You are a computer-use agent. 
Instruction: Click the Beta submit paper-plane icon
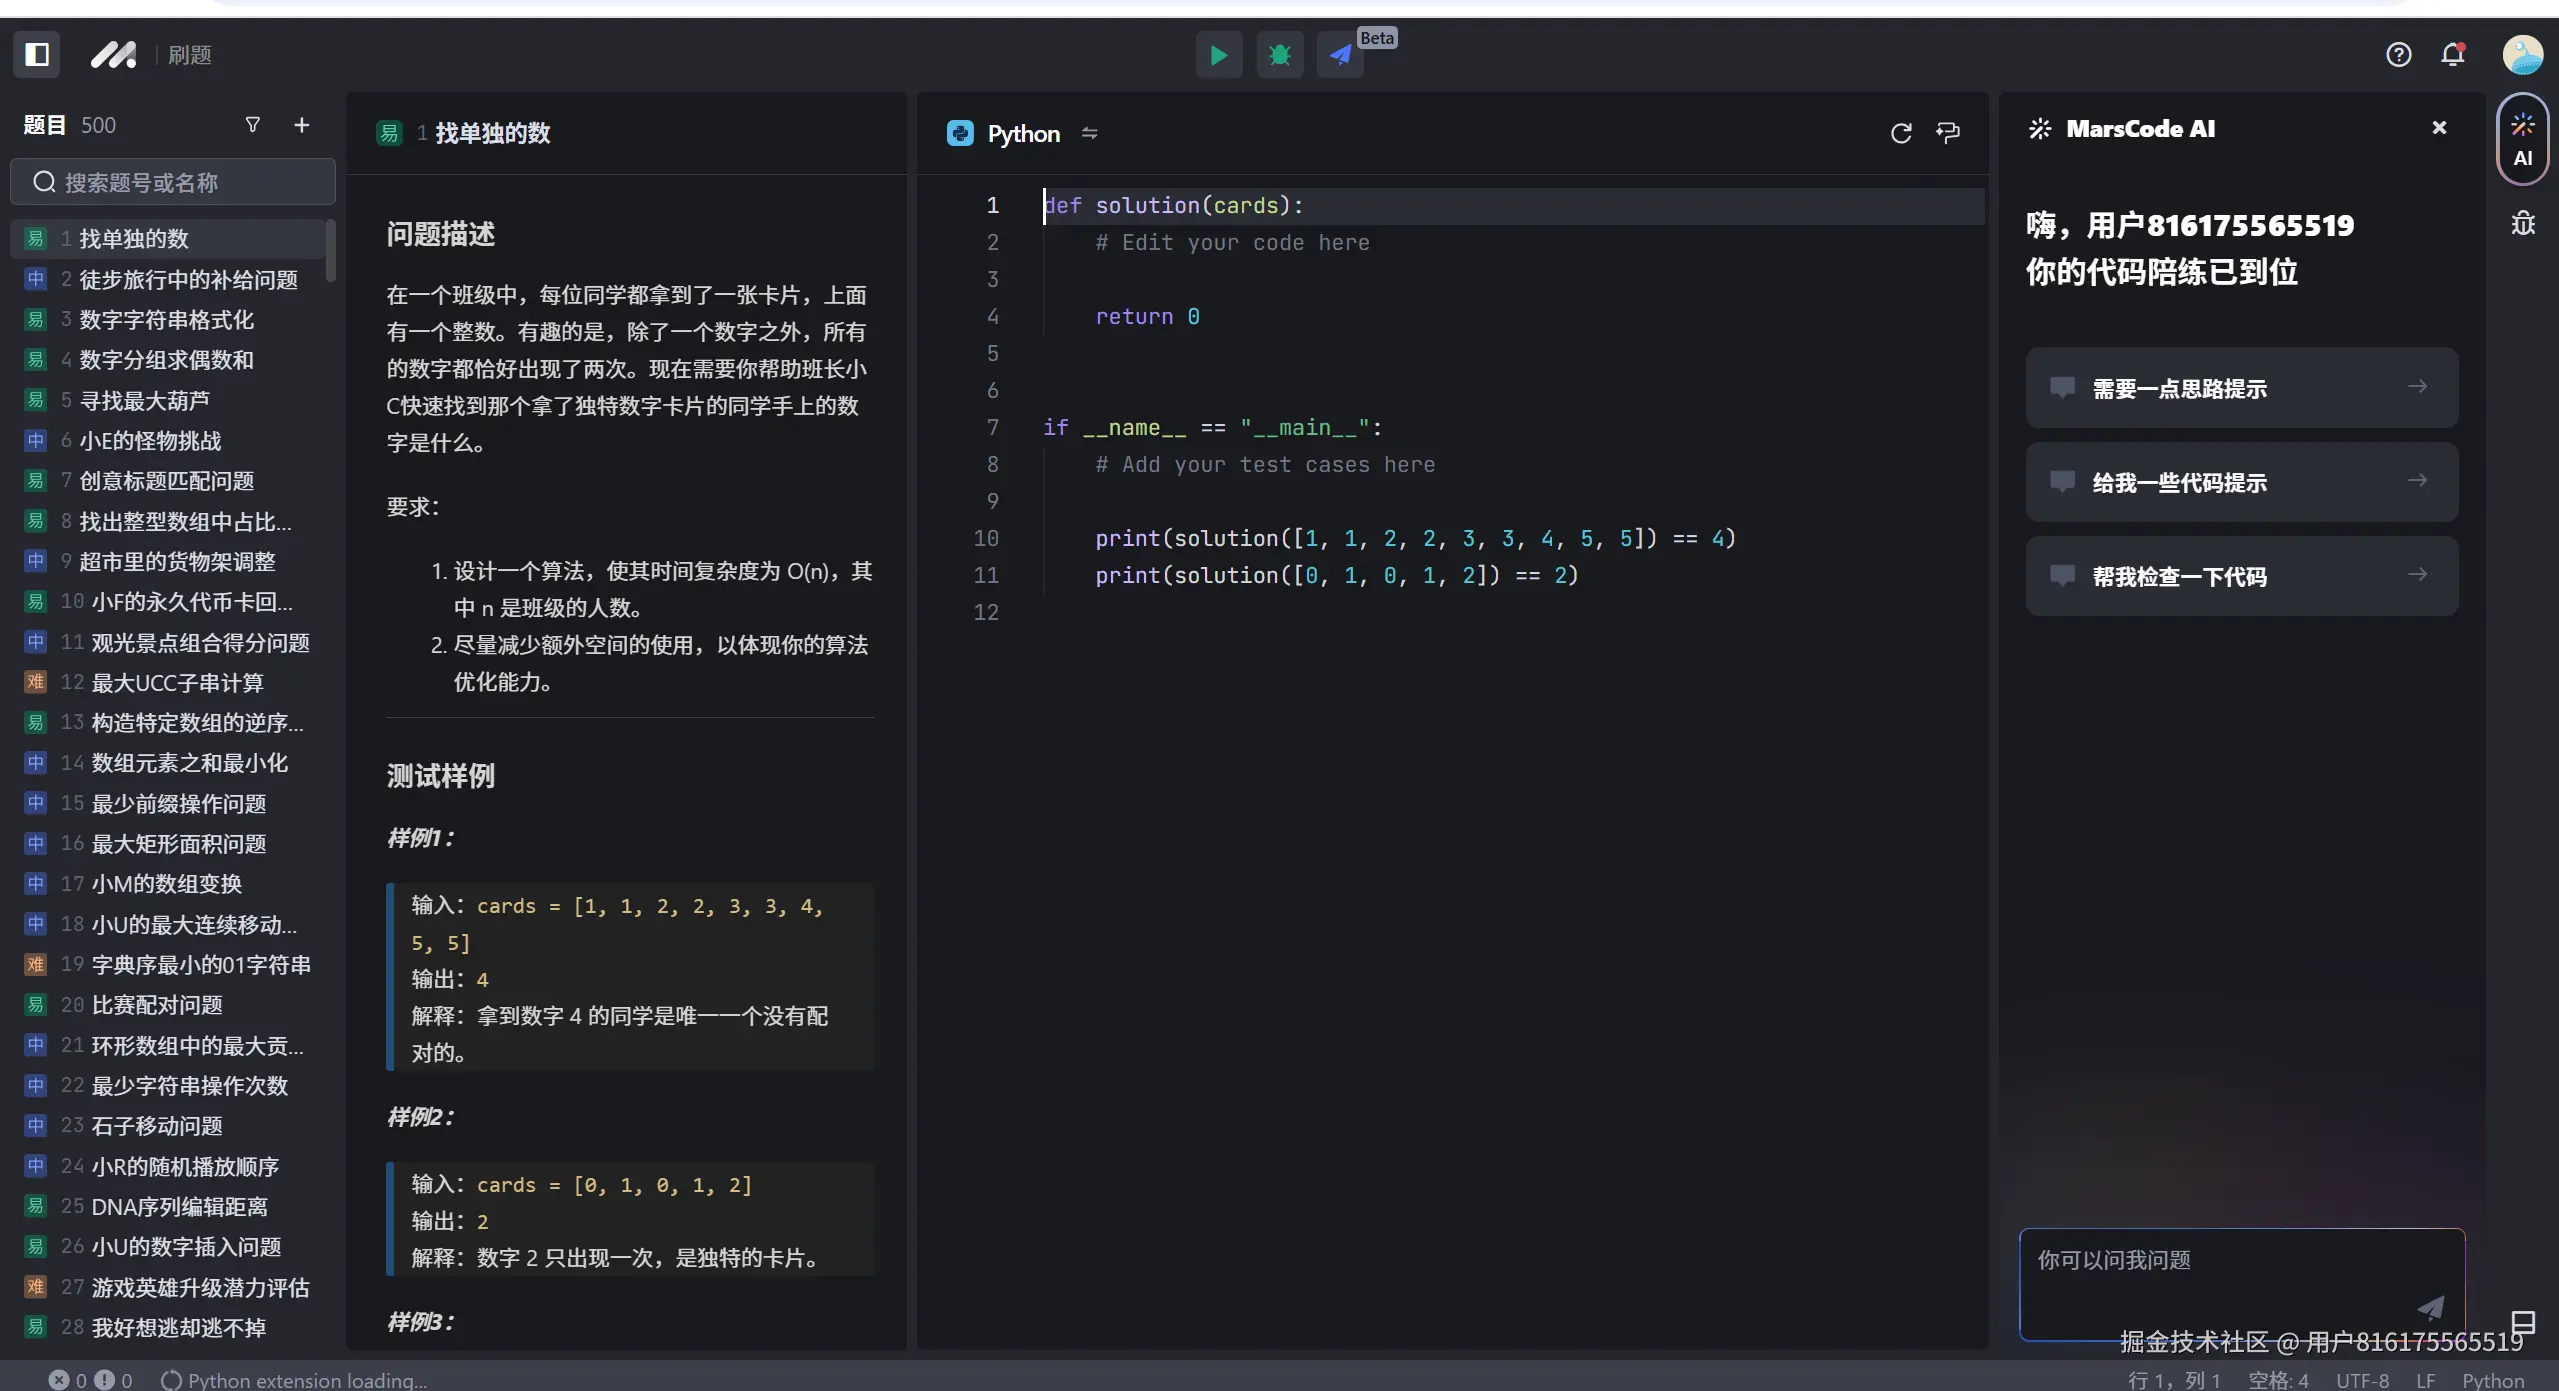click(1340, 55)
